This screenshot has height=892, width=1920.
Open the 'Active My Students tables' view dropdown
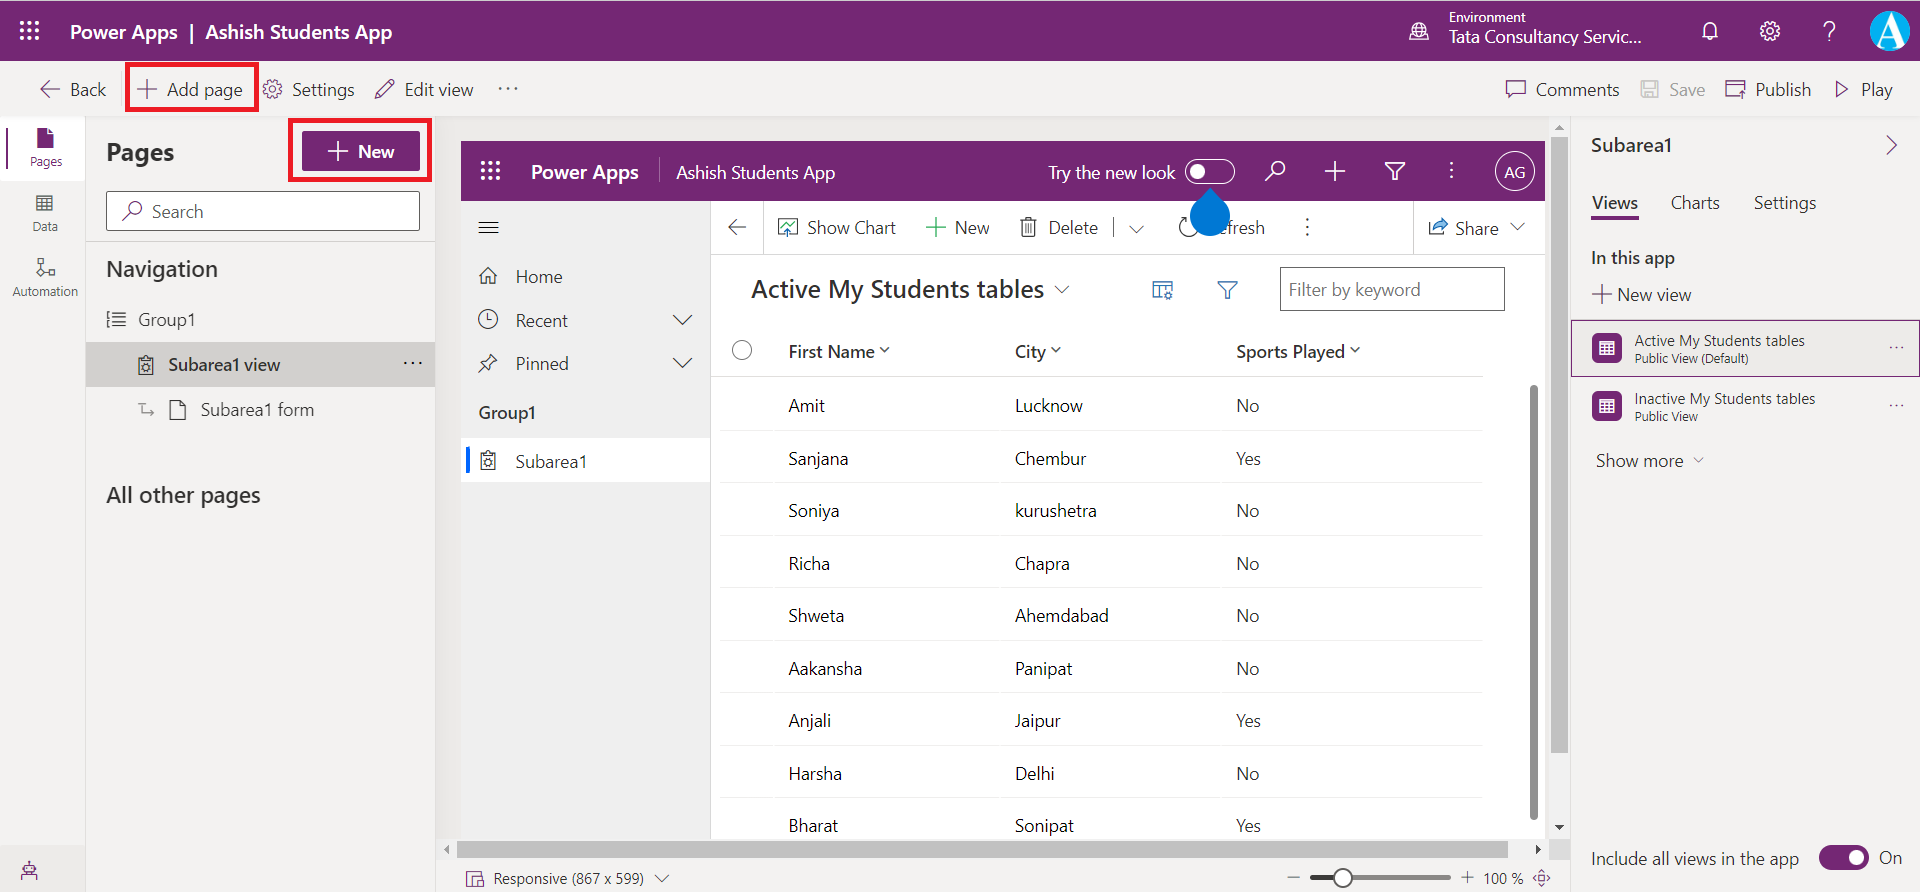pos(1062,289)
